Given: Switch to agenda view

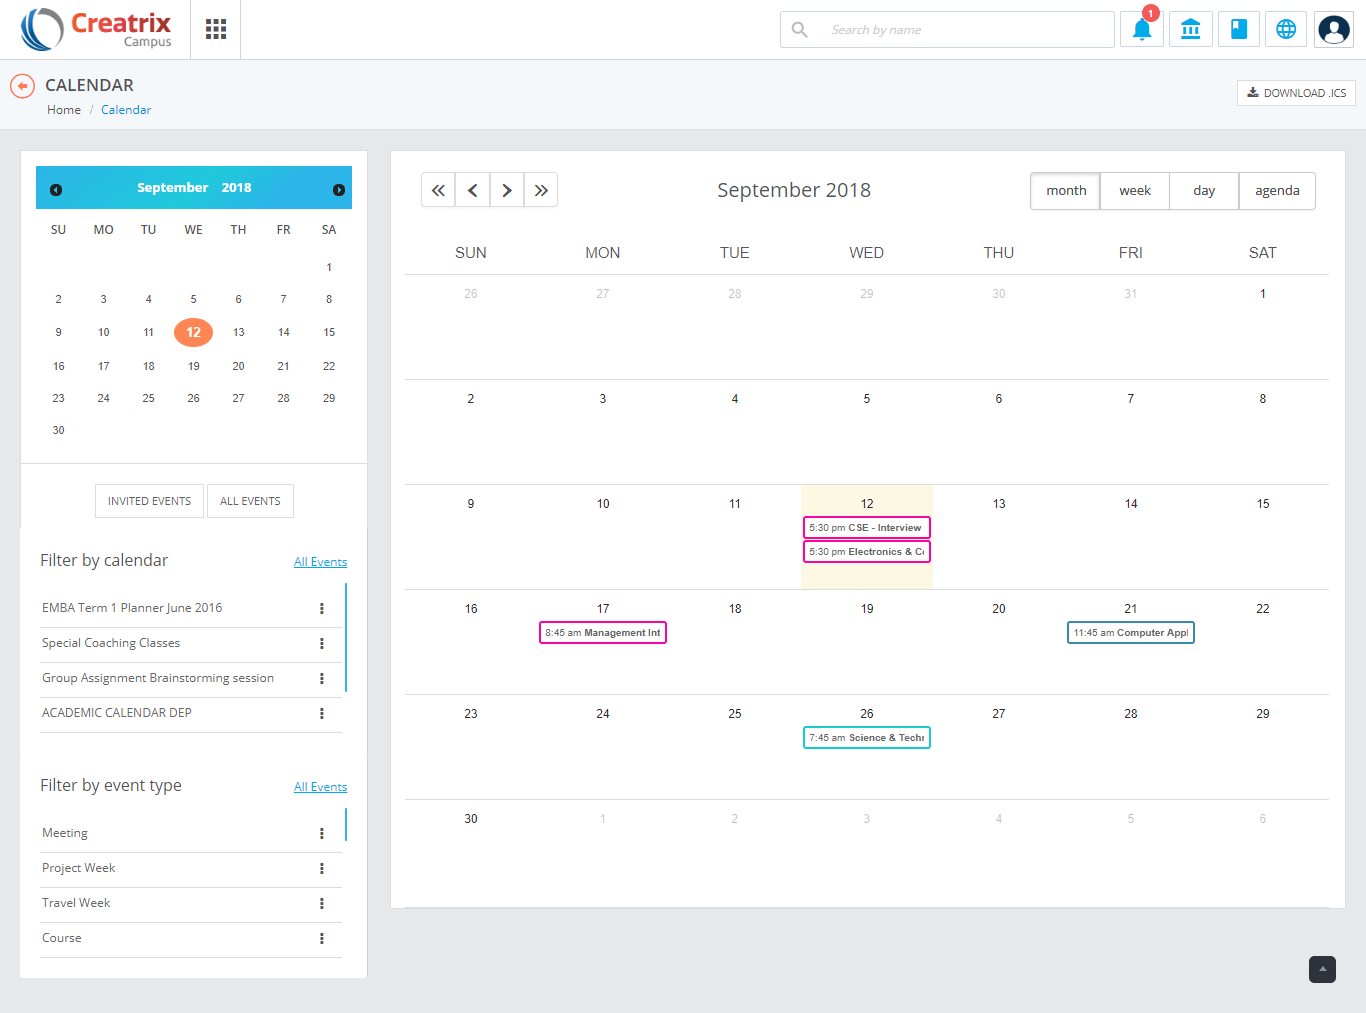Looking at the screenshot, I should [x=1277, y=190].
